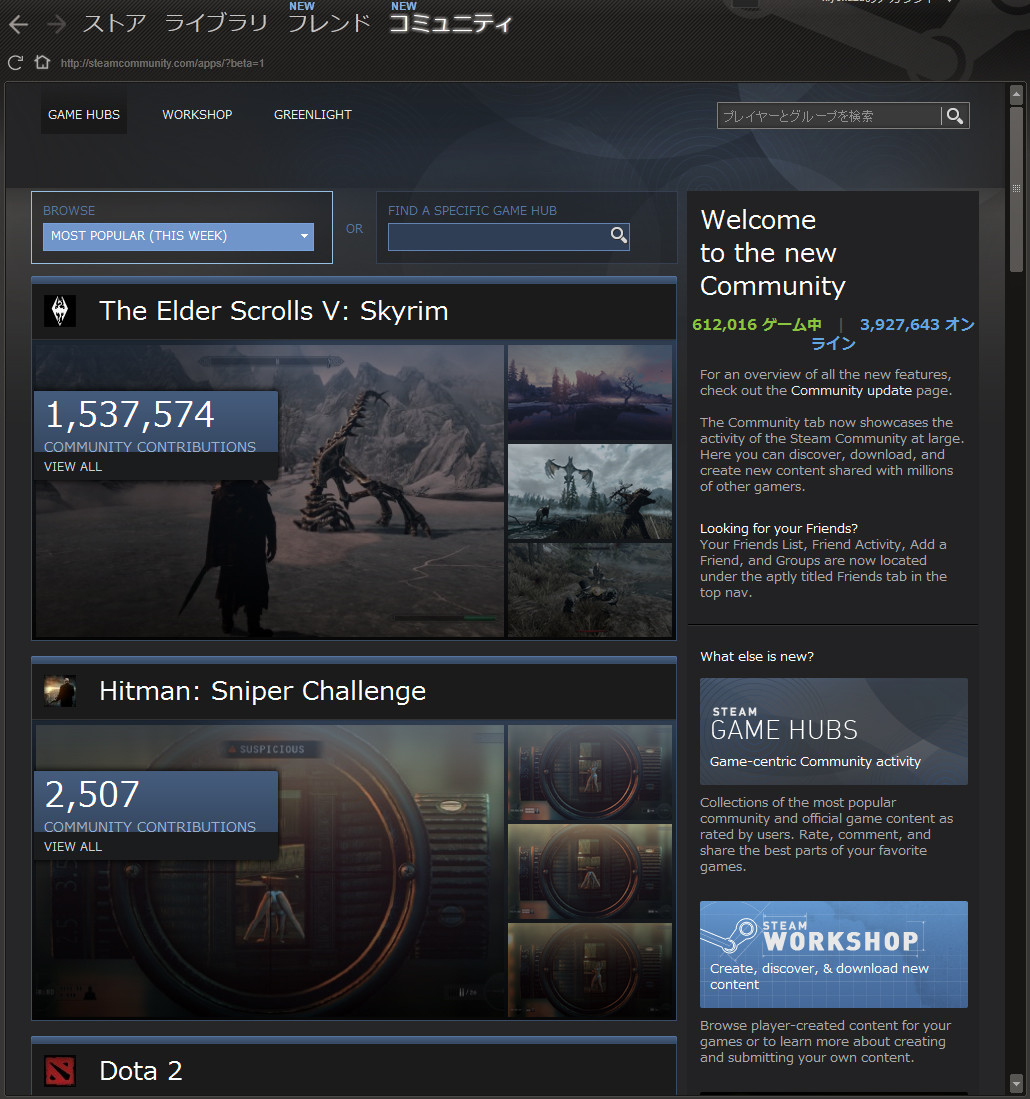
Task: Click VIEW ALL under Hitman contributions
Action: pos(73,847)
